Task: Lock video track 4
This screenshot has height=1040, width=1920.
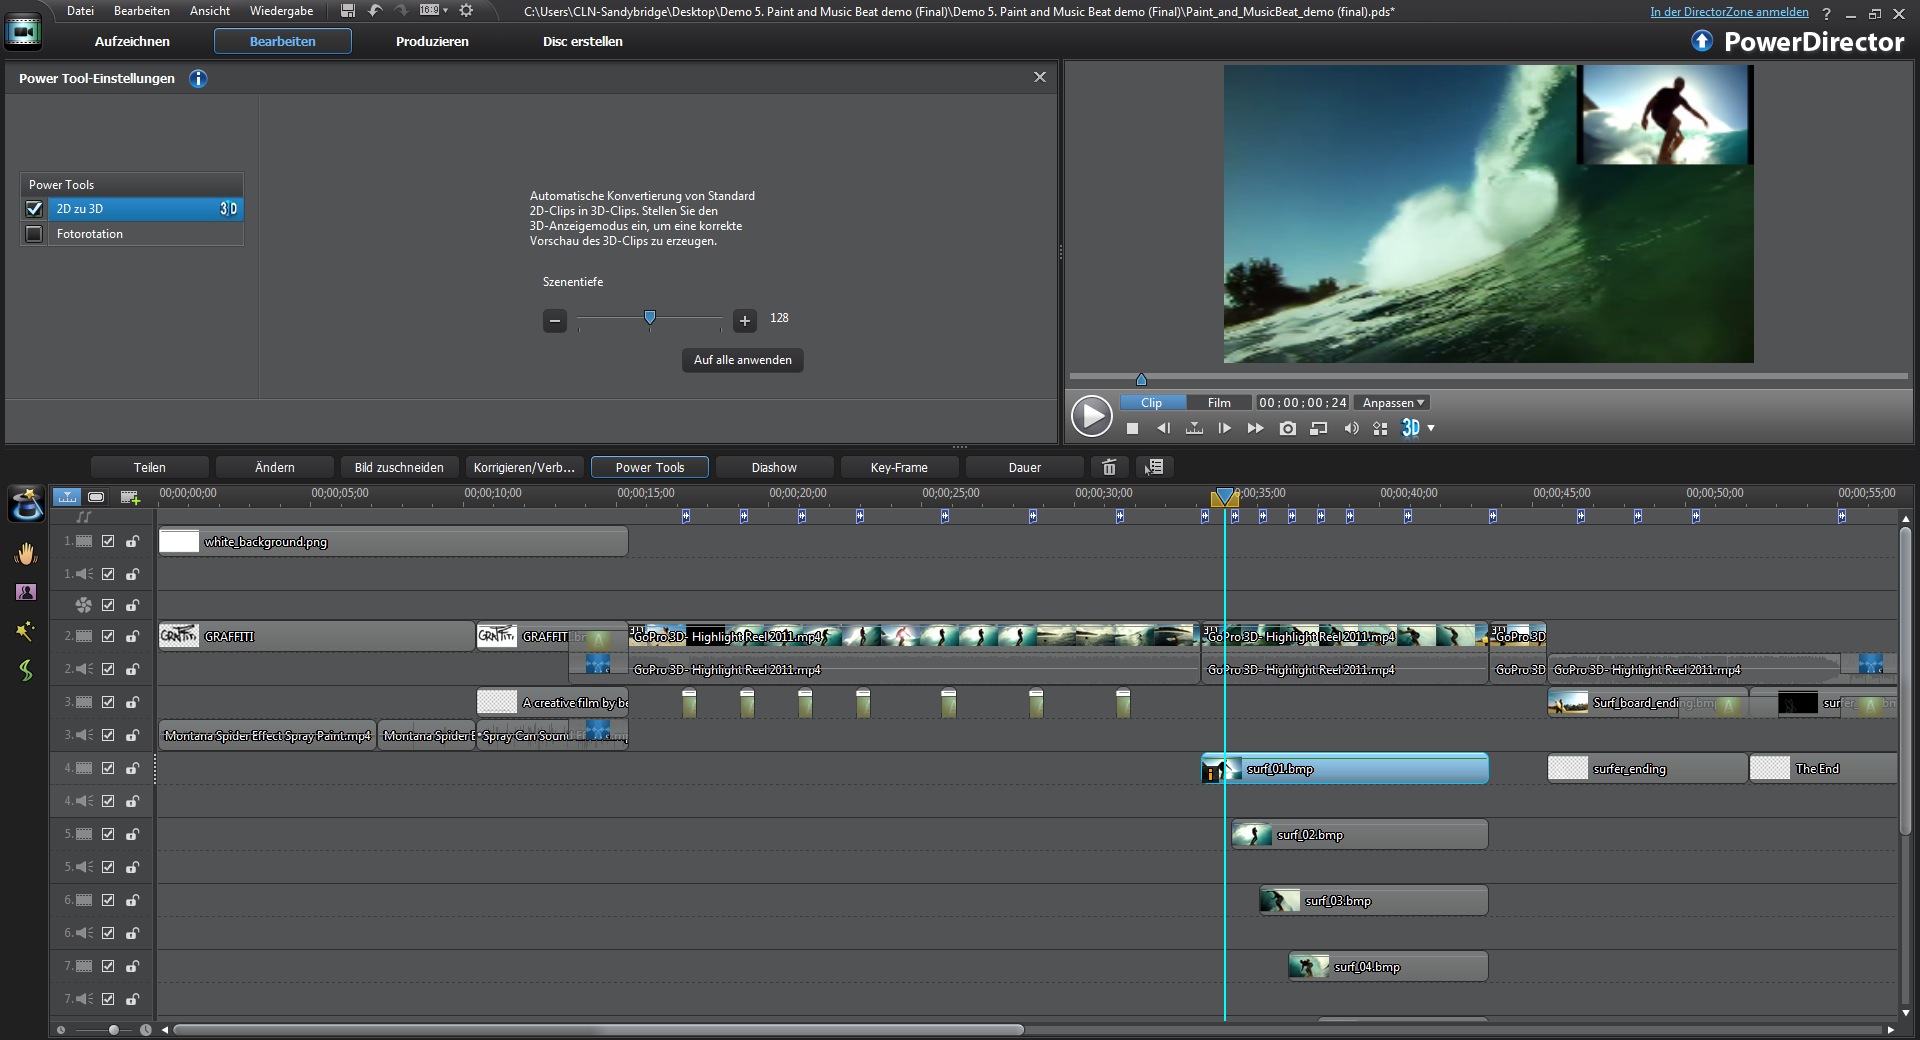Action: (132, 768)
